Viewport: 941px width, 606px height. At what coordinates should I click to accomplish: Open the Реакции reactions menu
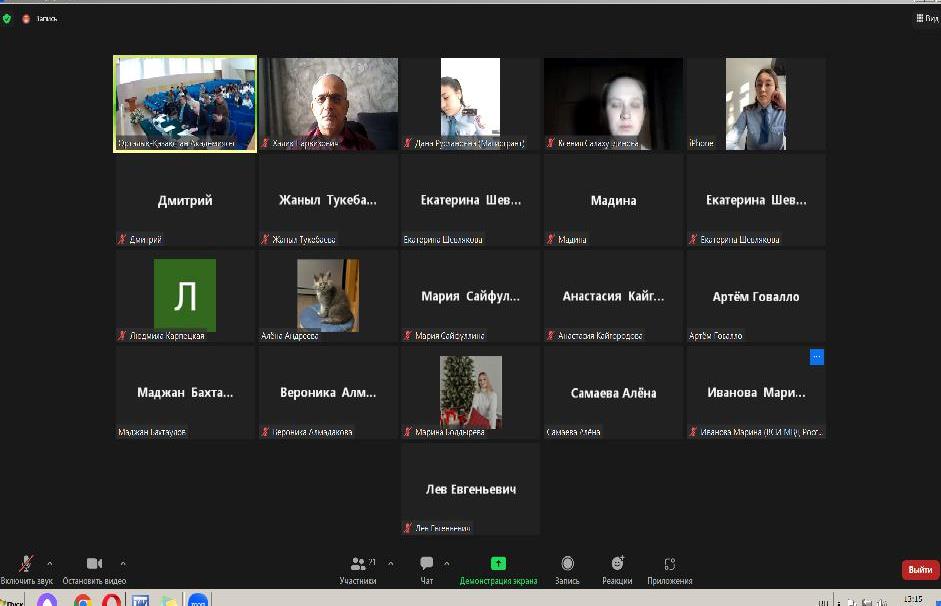617,565
